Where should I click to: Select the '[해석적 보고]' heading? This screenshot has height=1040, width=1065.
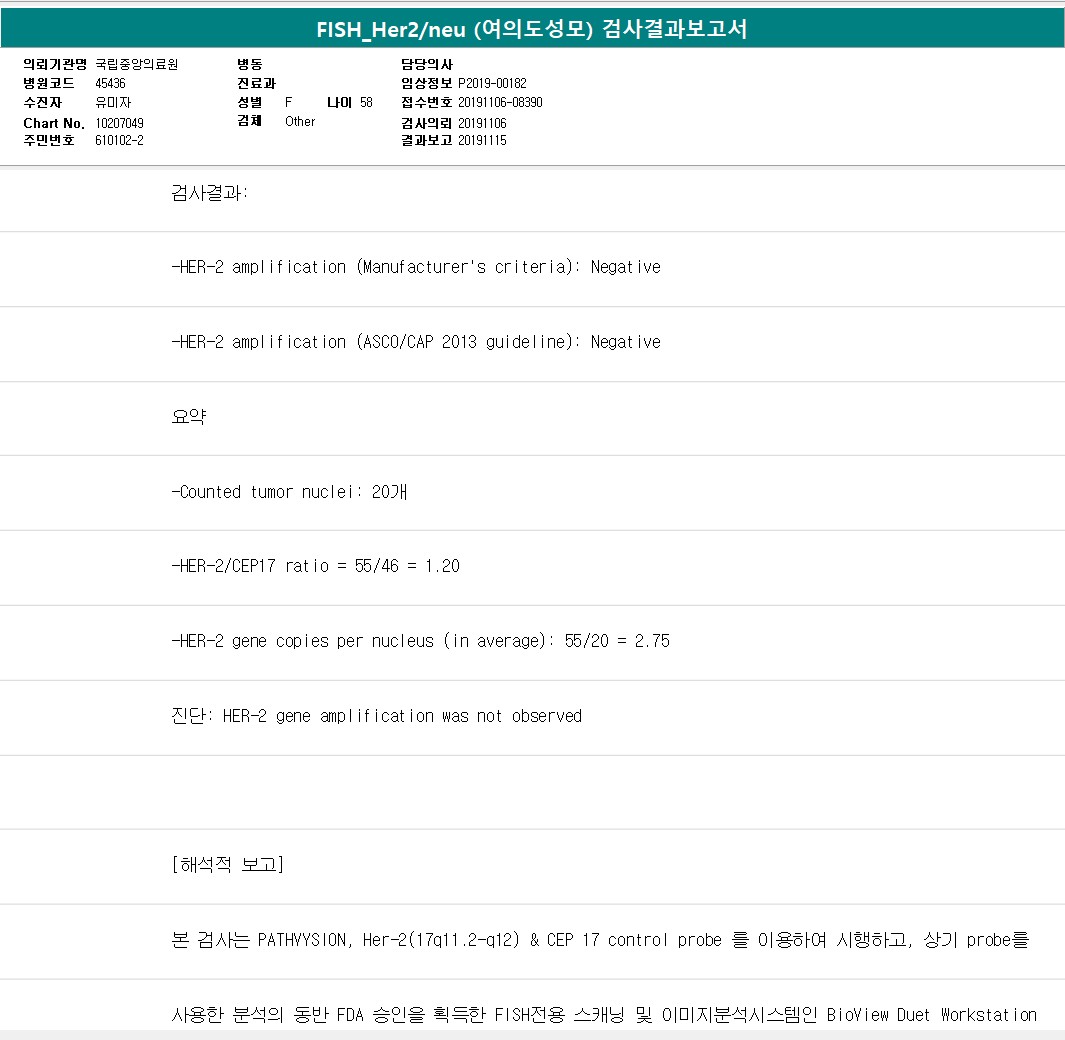228,864
